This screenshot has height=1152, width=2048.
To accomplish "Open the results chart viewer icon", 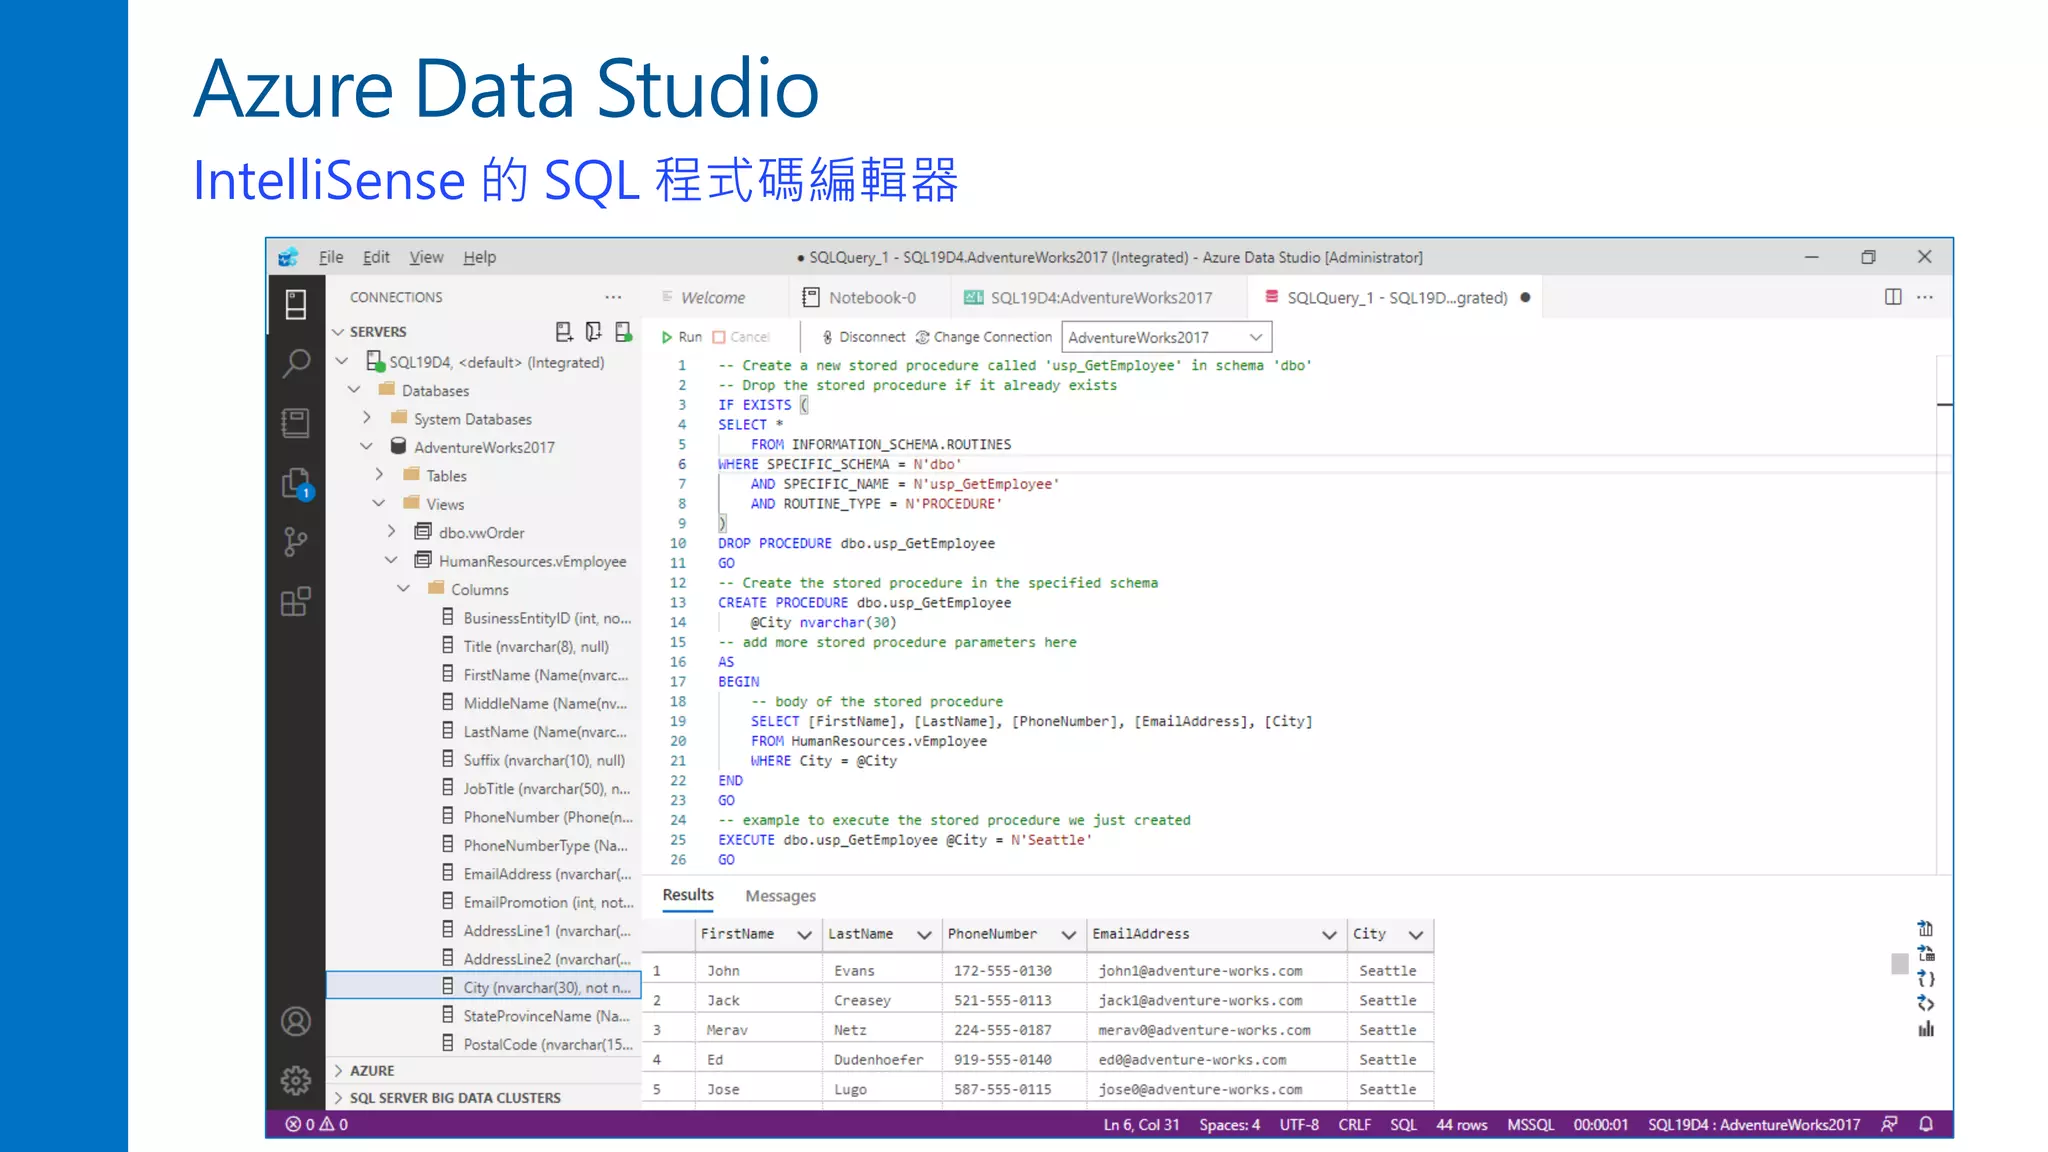I will pyautogui.click(x=1925, y=1029).
